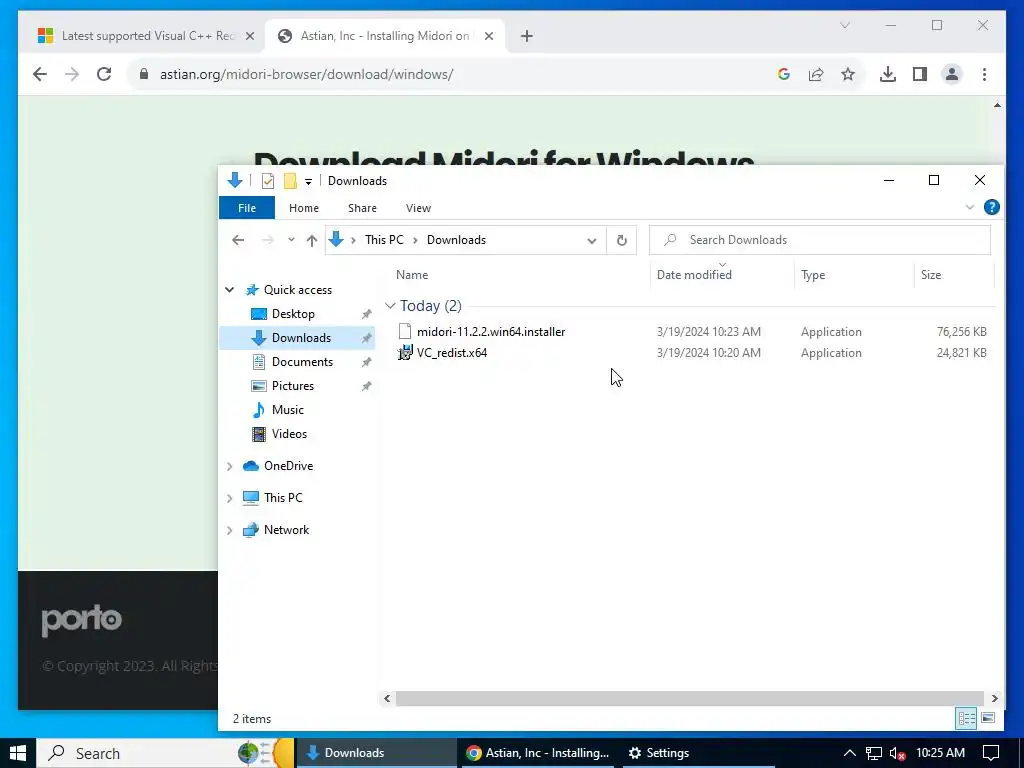Expand the OneDrive node
Viewport: 1024px width, 768px height.
(230, 466)
